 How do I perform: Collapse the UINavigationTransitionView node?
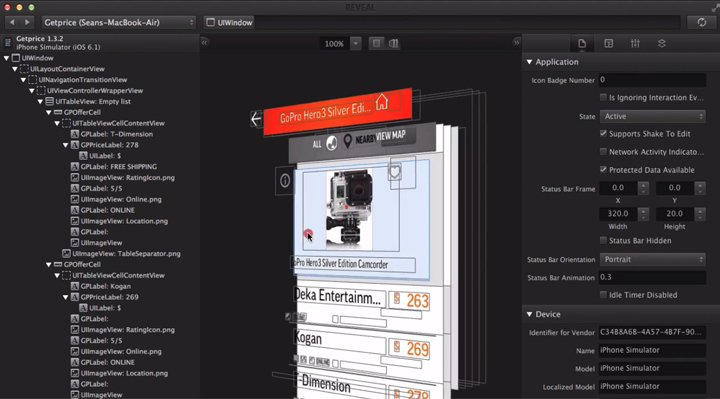click(23, 80)
